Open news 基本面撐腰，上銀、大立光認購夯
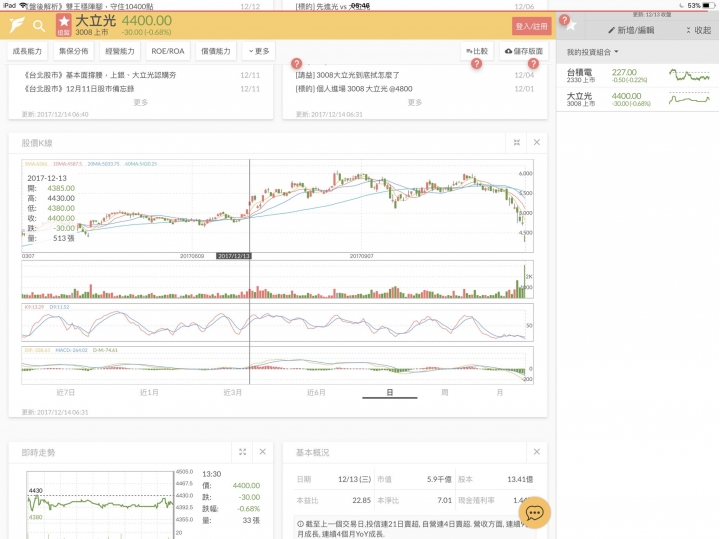Image resolution: width=720 pixels, height=539 pixels. coord(100,75)
